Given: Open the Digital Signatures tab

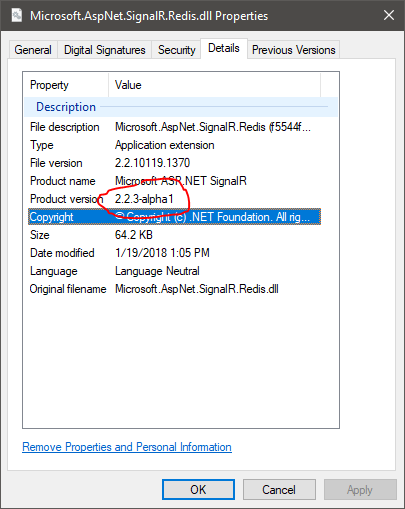Looking at the screenshot, I should [105, 50].
